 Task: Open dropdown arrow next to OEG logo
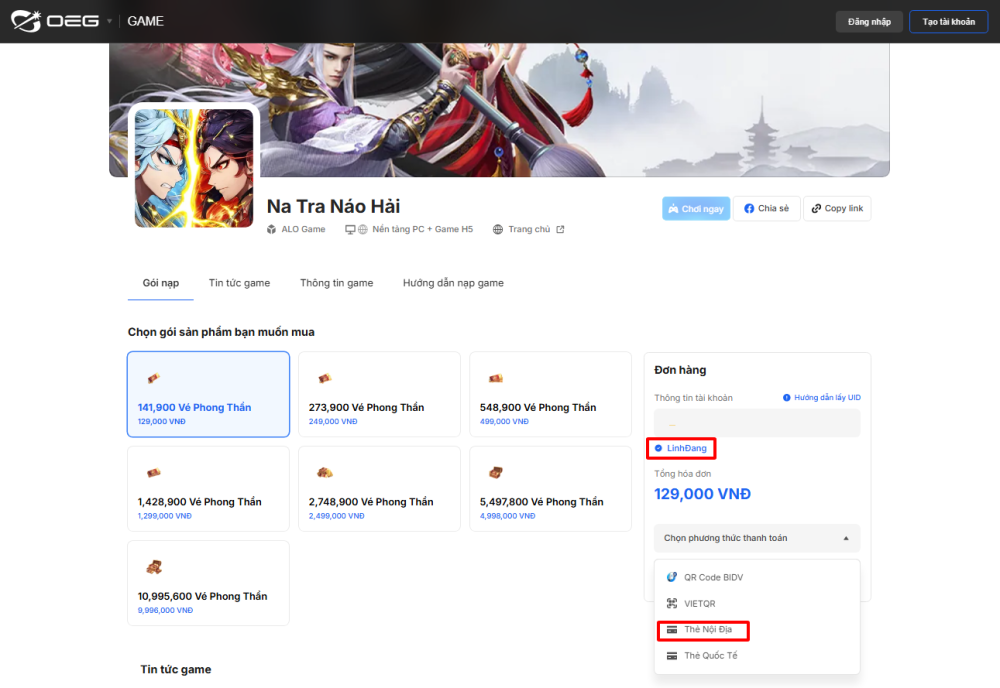point(109,21)
